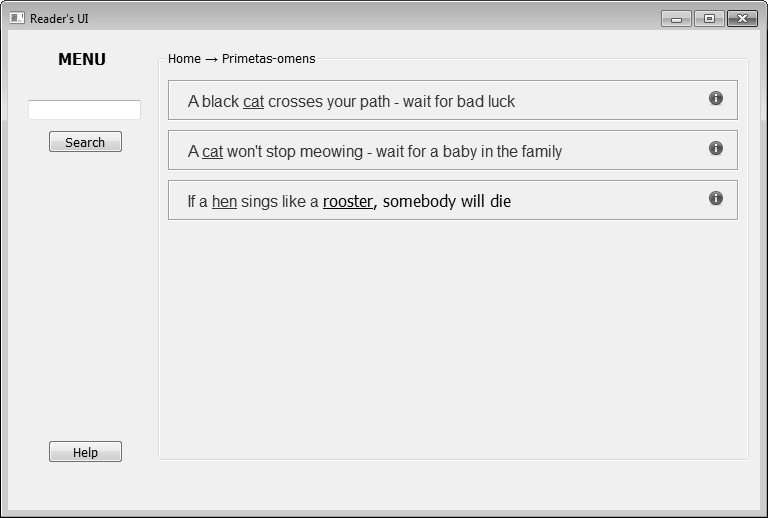Select Primetas-omens in the breadcrumb
The width and height of the screenshot is (768, 518).
click(x=268, y=59)
